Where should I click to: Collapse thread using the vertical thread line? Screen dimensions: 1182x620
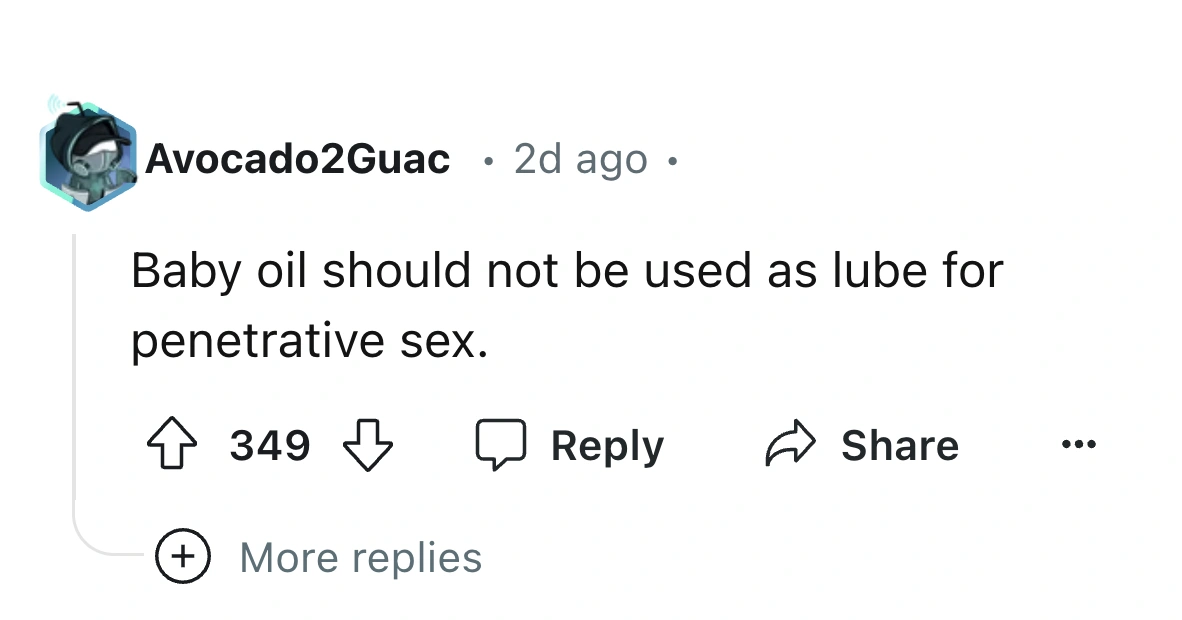[75, 380]
